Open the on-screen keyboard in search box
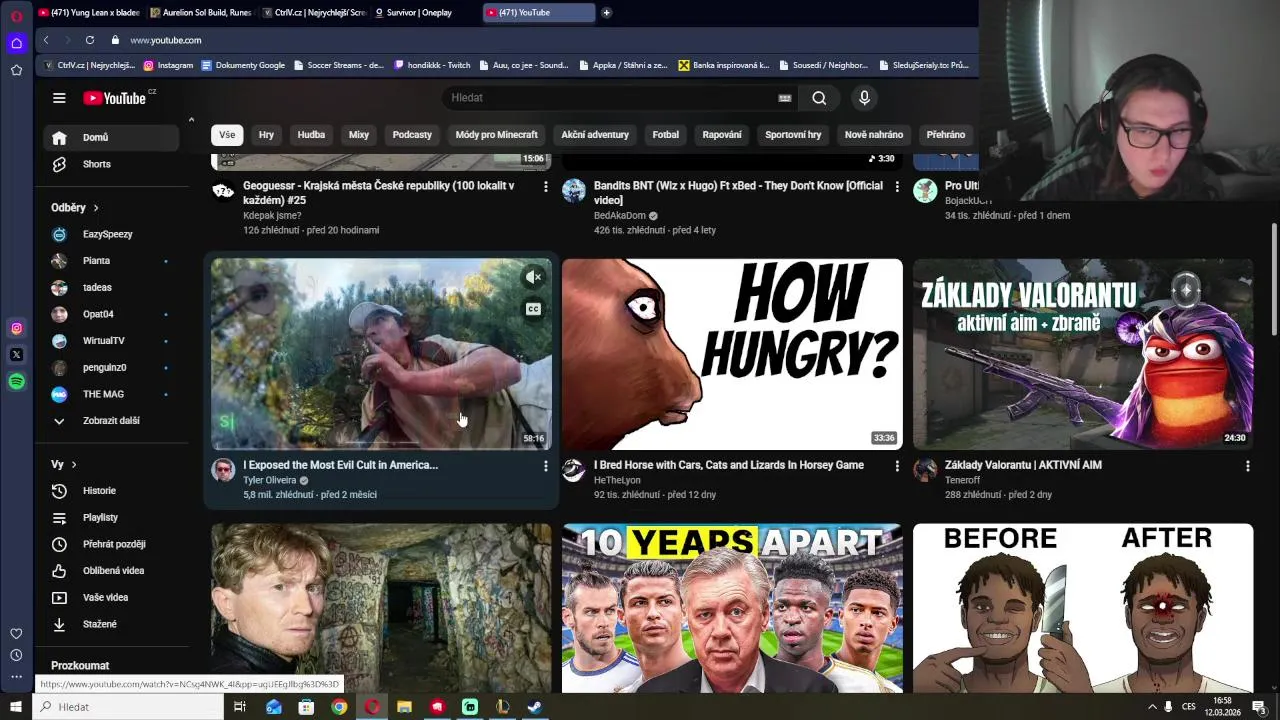 (785, 98)
